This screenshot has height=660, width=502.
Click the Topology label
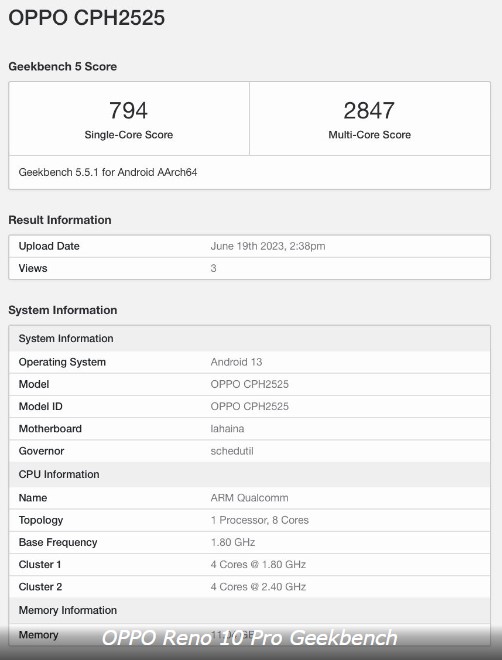(41, 520)
